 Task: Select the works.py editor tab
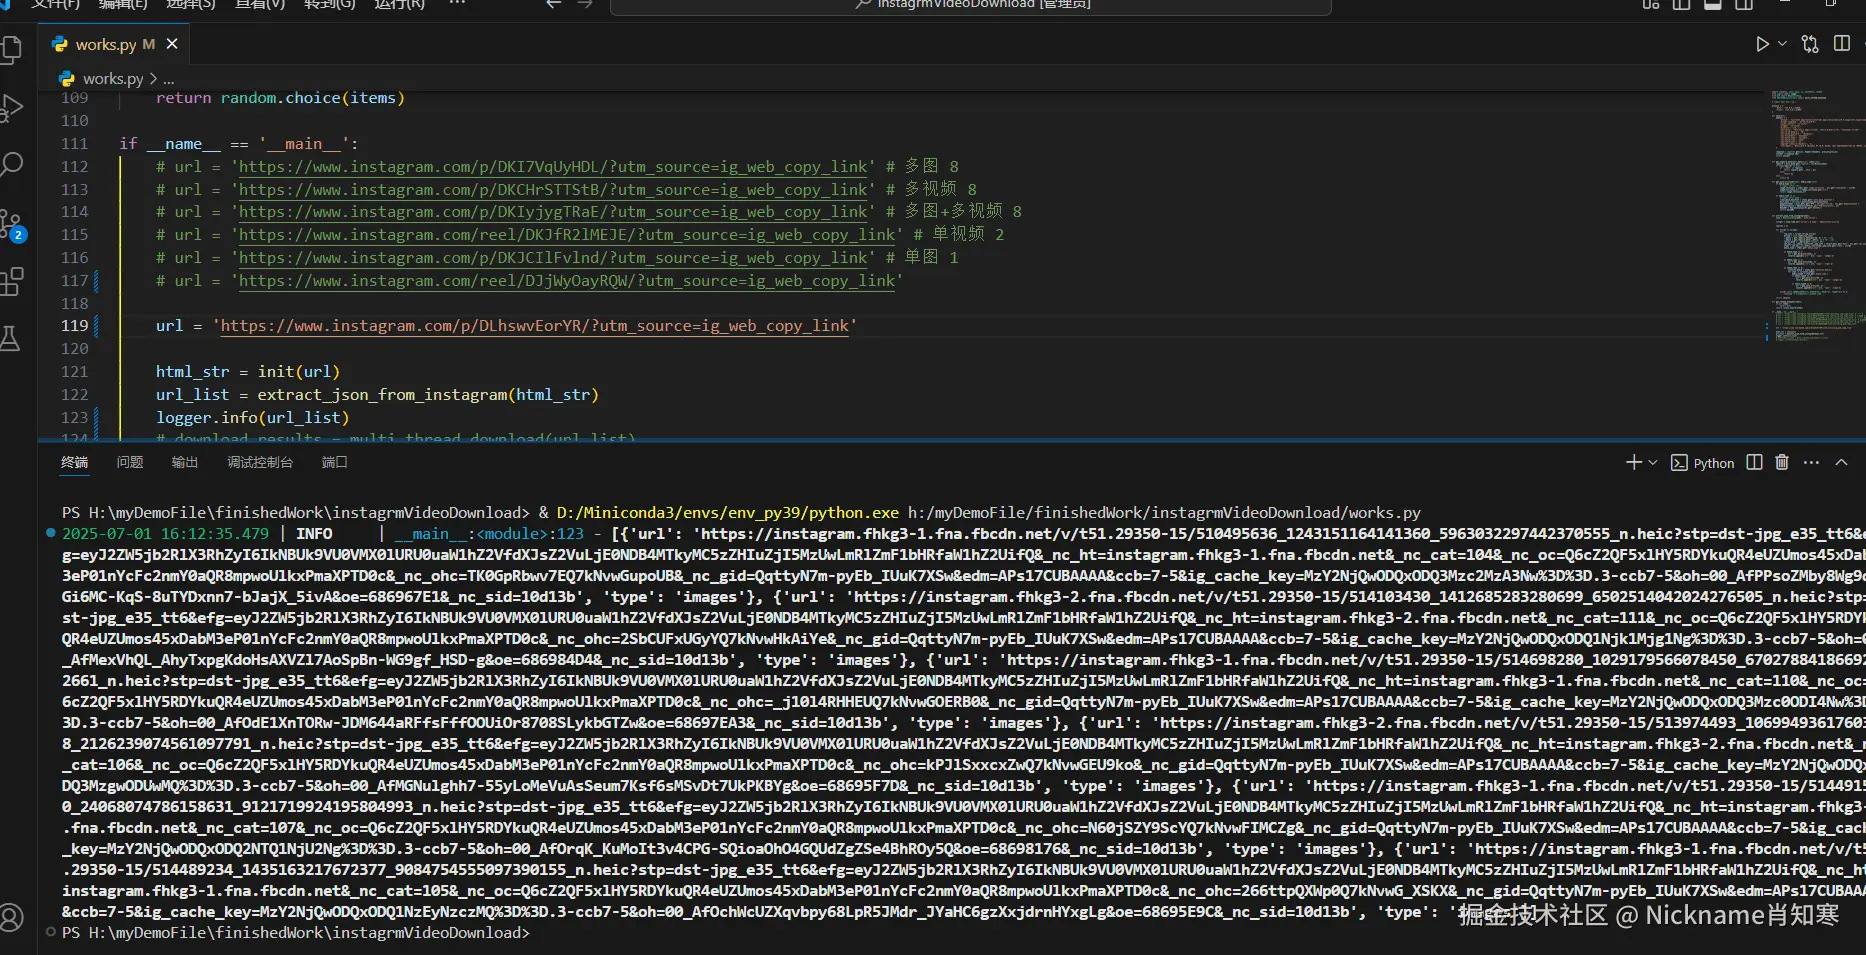point(114,44)
